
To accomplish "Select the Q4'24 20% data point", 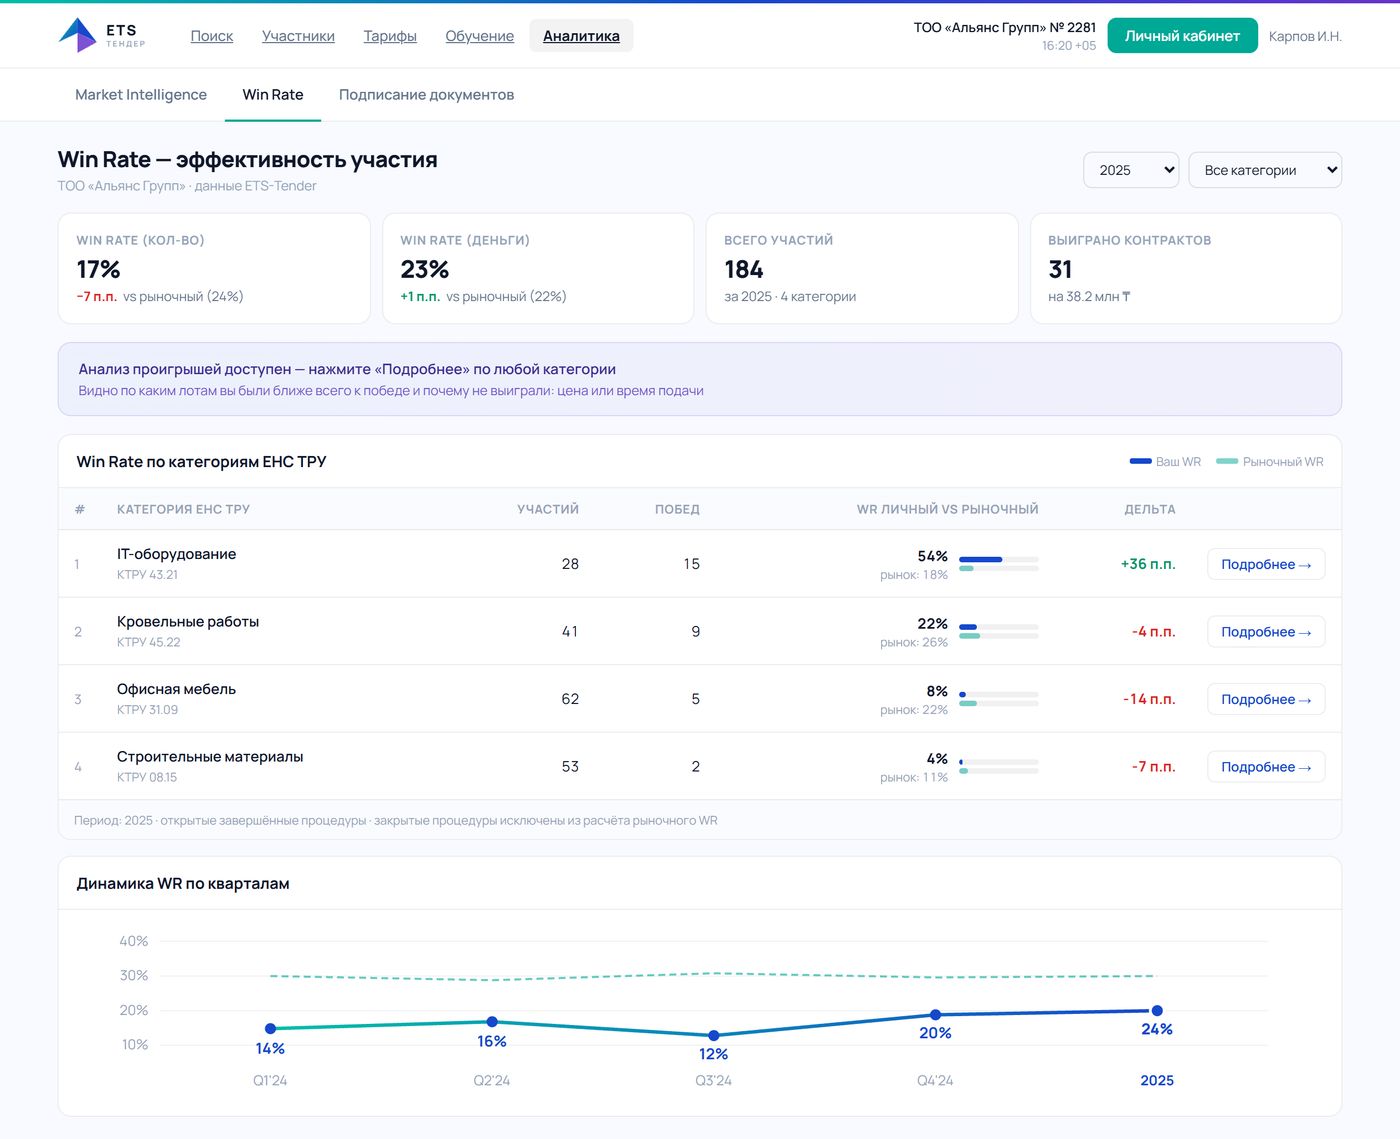I will (936, 1015).
